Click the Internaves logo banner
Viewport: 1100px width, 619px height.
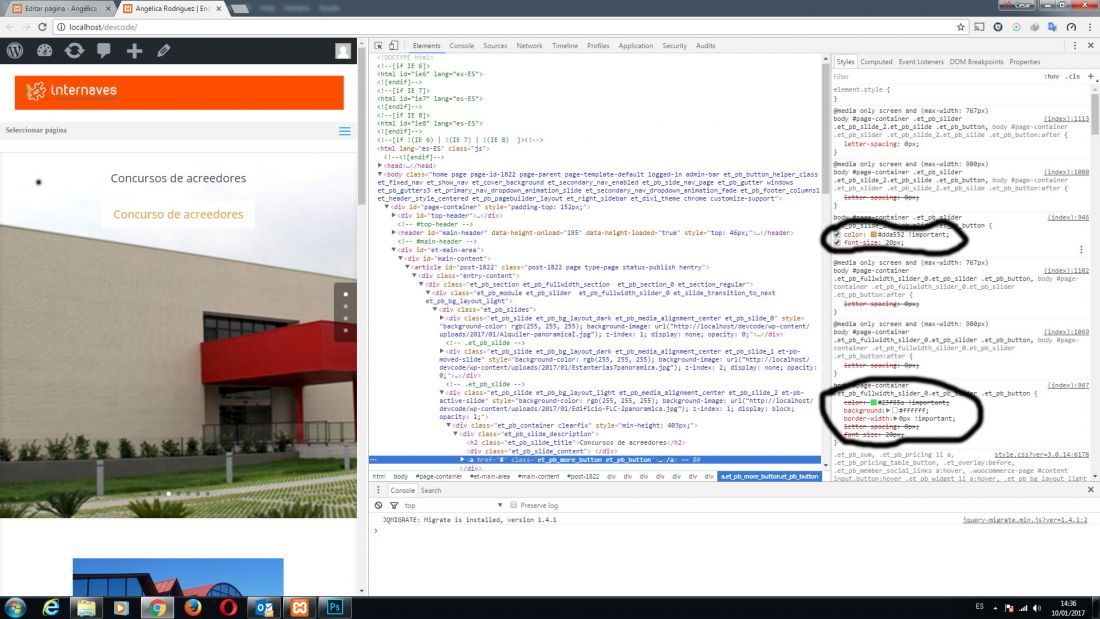[179, 92]
